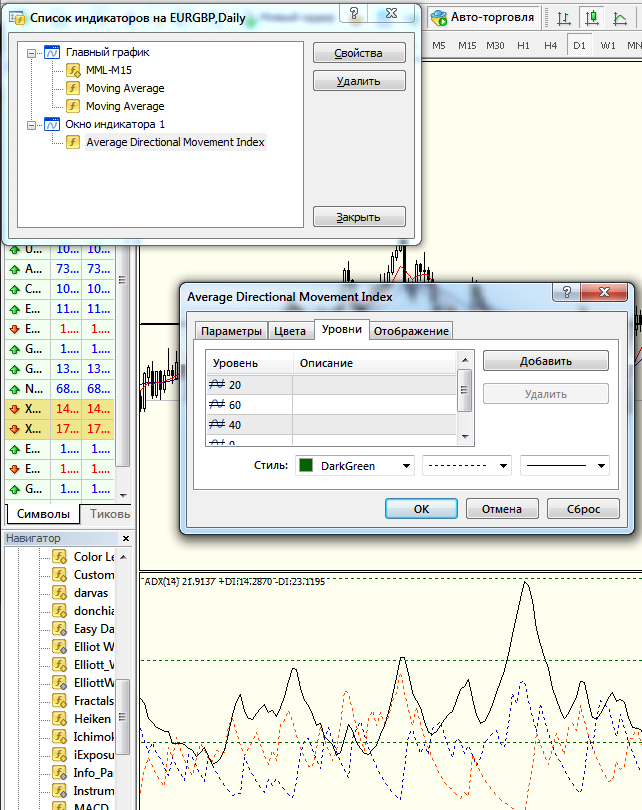The image size is (642, 810).
Task: Click Отмена in ADX dialog
Action: pos(502,509)
